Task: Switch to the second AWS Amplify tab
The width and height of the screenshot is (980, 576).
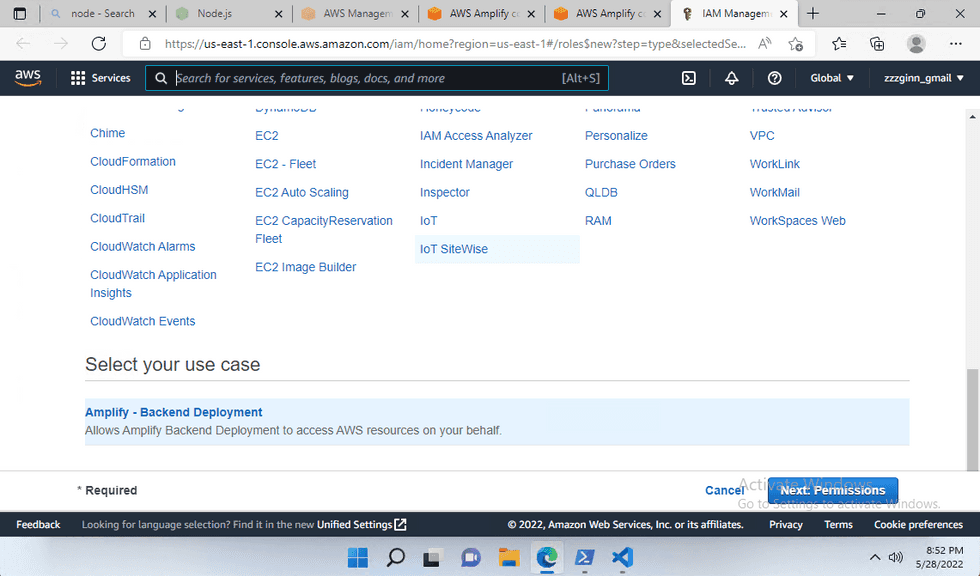Action: [608, 13]
